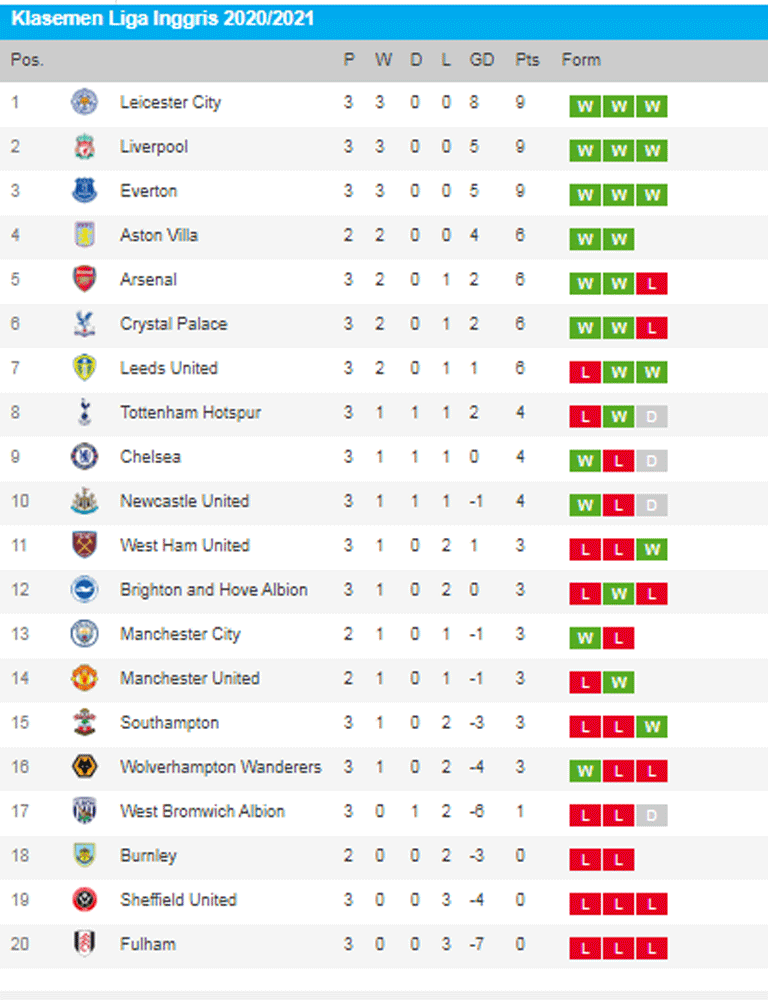Click Fulham's last L form badge

click(x=652, y=949)
